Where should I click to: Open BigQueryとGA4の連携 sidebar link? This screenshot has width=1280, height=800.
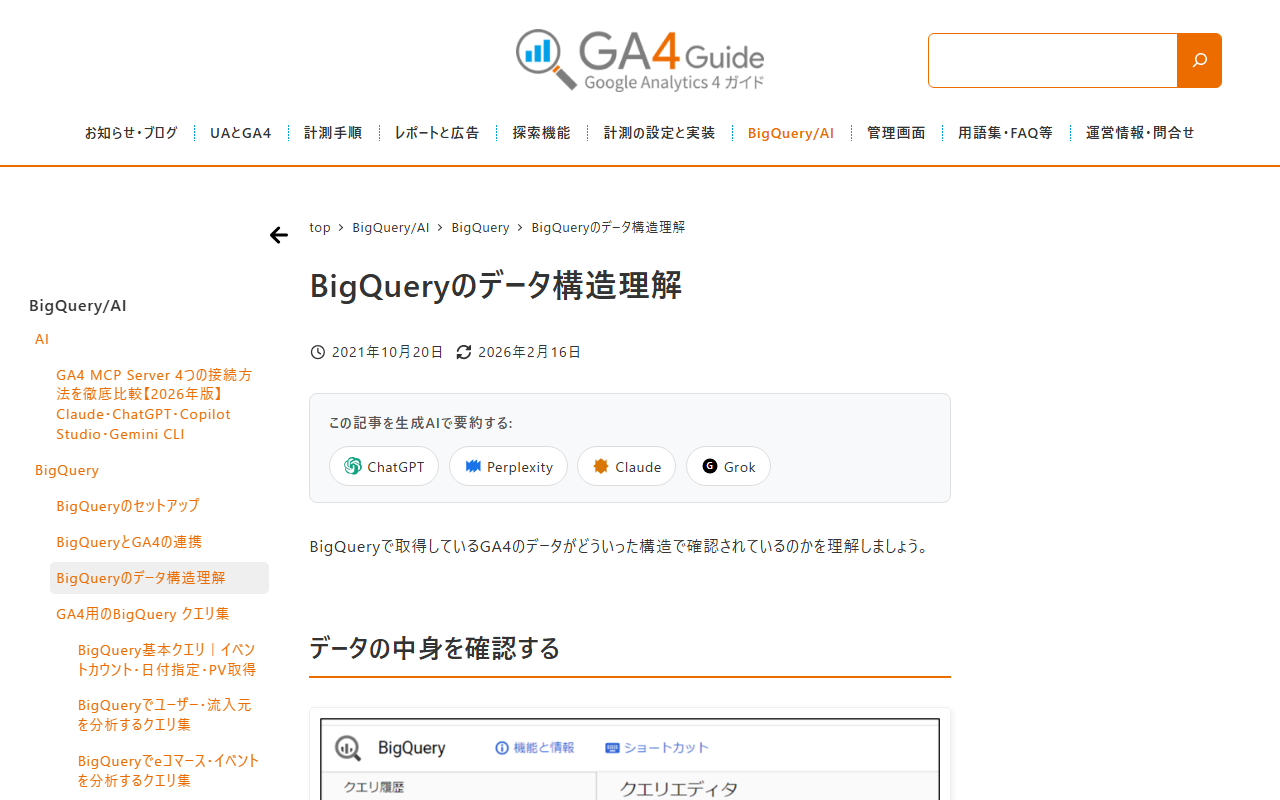tap(129, 542)
